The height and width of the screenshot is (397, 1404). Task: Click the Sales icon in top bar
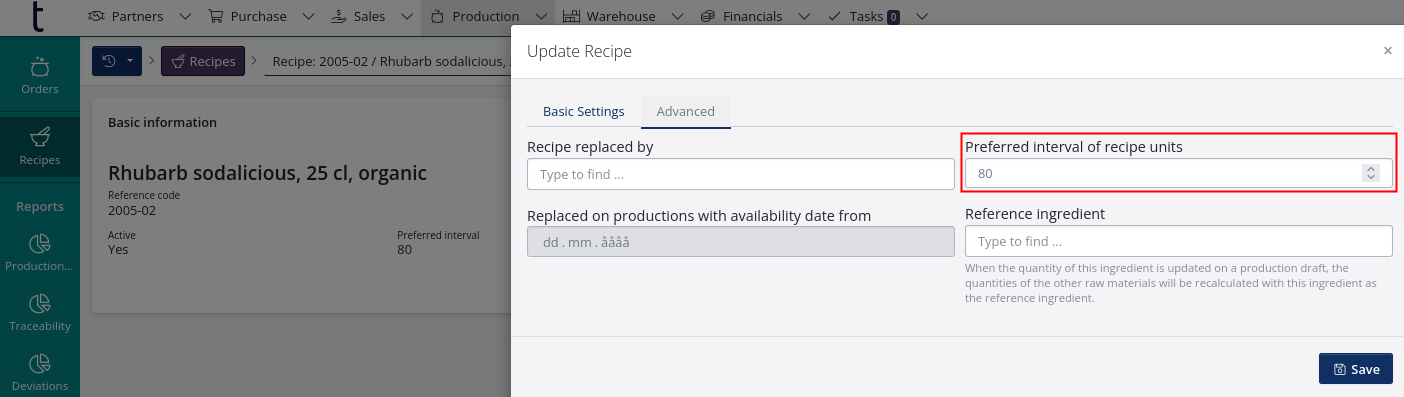point(338,16)
